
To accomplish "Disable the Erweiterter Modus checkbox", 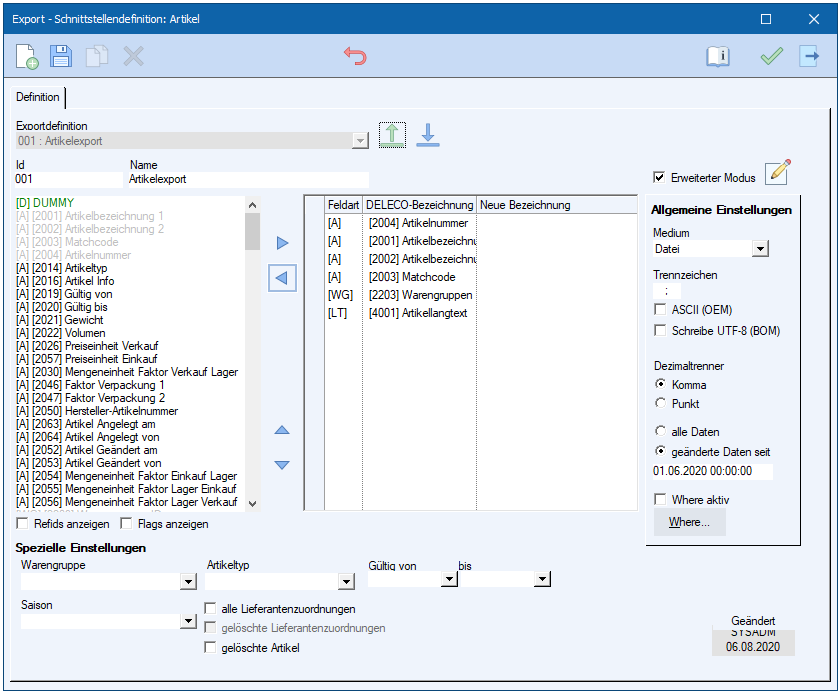I will tap(659, 178).
